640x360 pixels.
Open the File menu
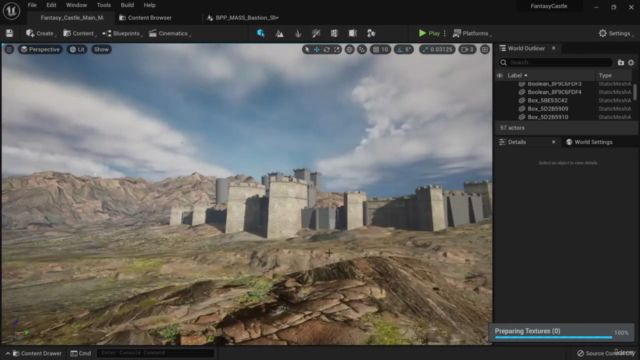click(x=32, y=5)
